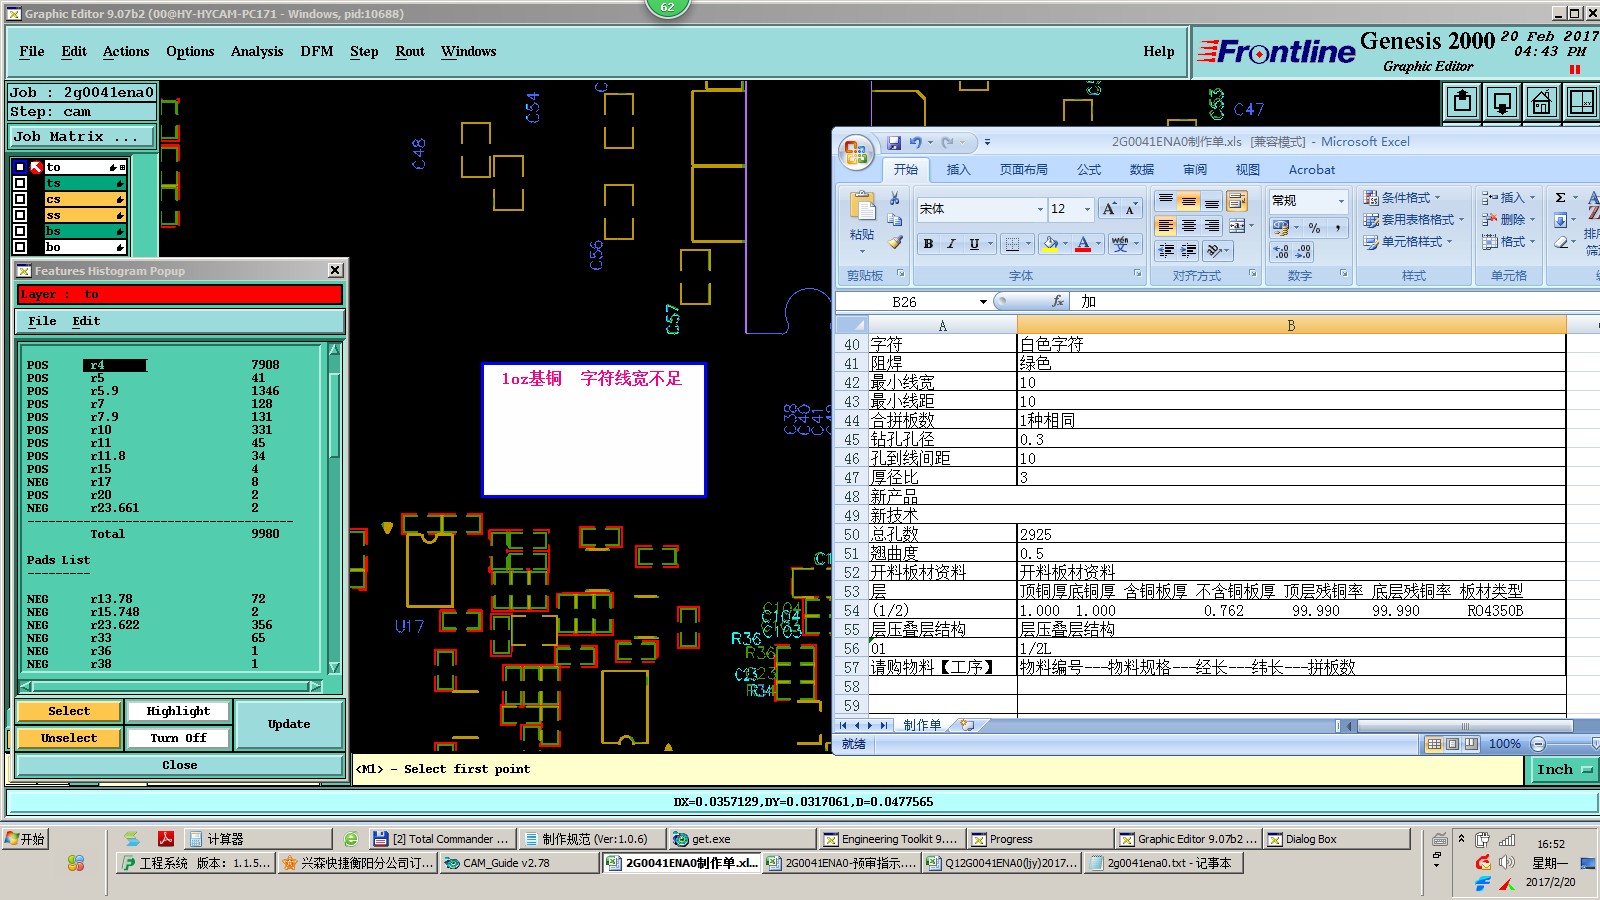Open the font size dropdown
Viewport: 1600px width, 900px height.
pyautogui.click(x=1087, y=209)
